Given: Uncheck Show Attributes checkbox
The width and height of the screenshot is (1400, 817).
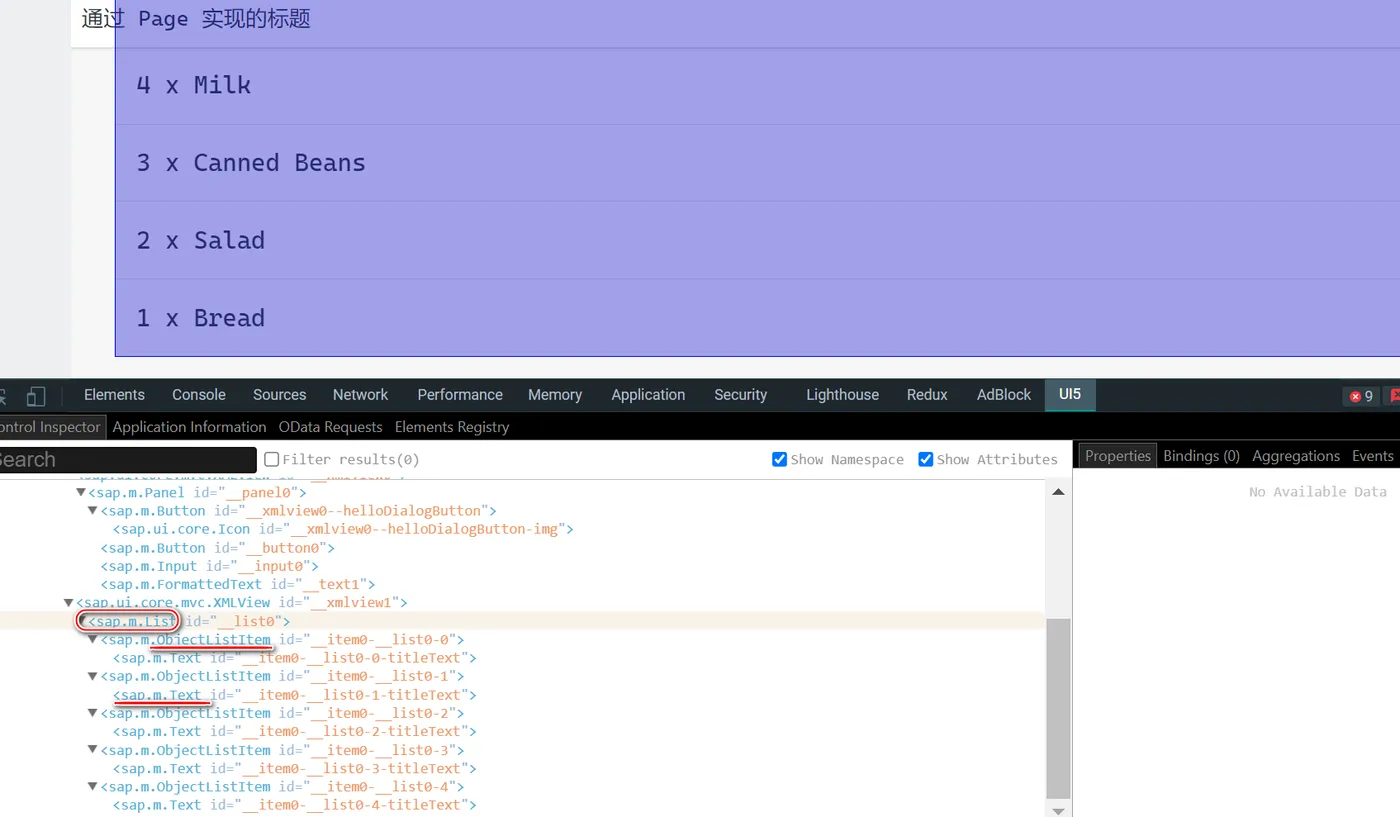Looking at the screenshot, I should [x=926, y=460].
